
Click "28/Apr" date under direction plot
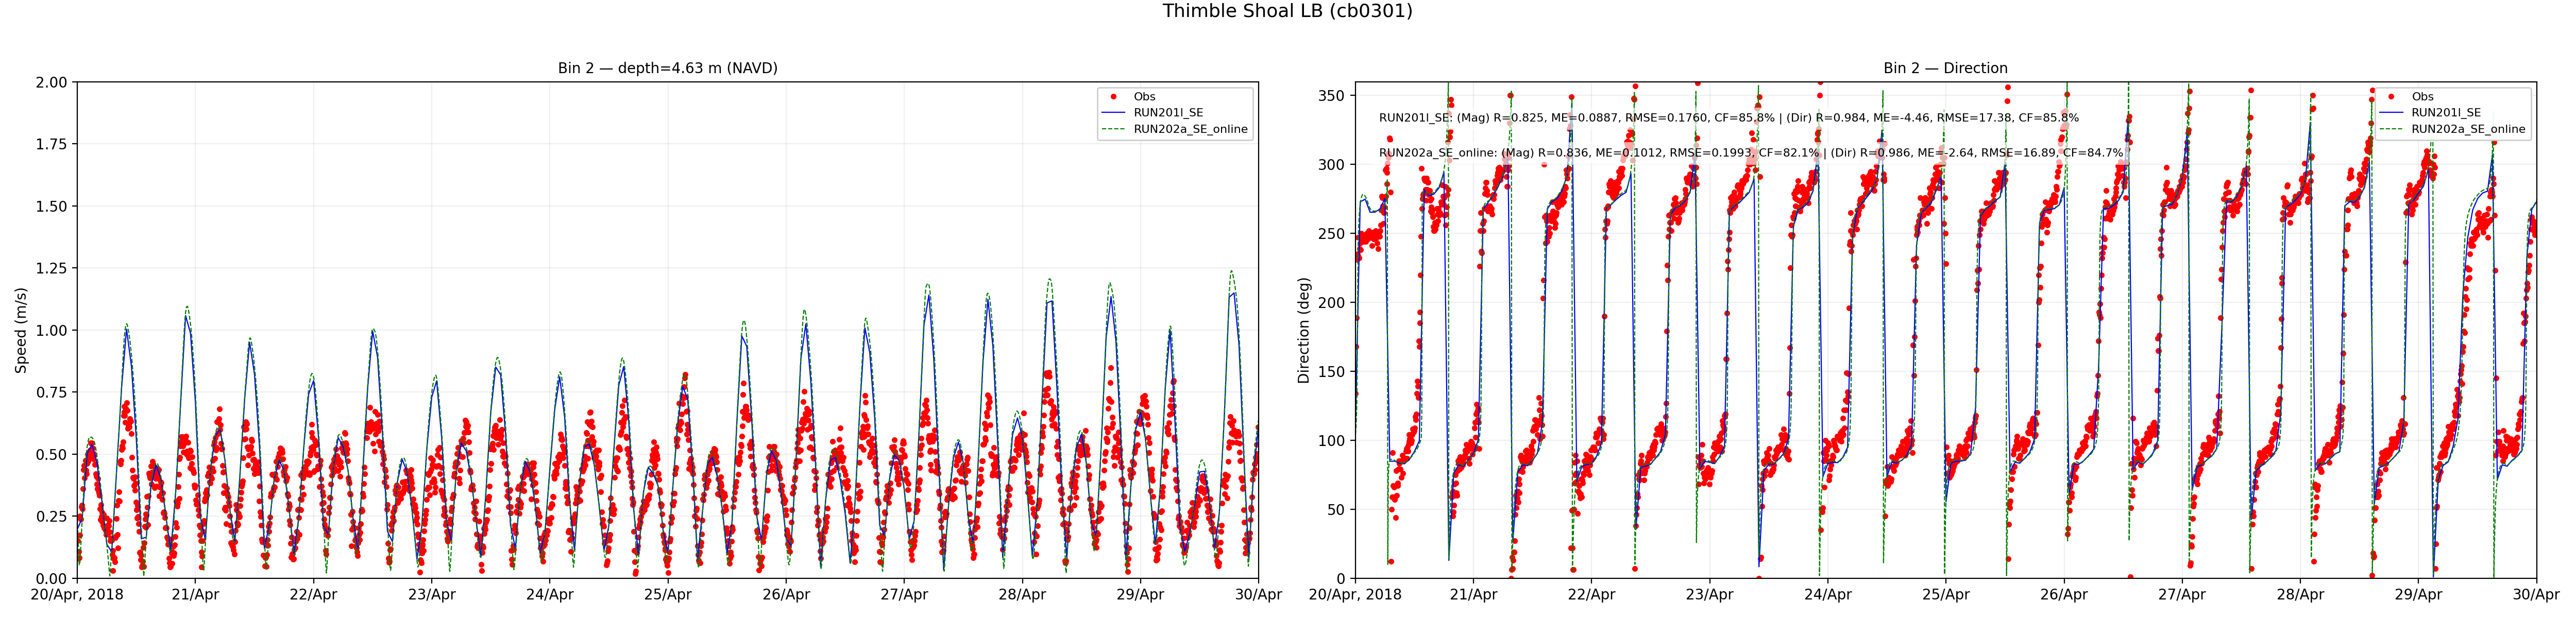click(x=2300, y=595)
